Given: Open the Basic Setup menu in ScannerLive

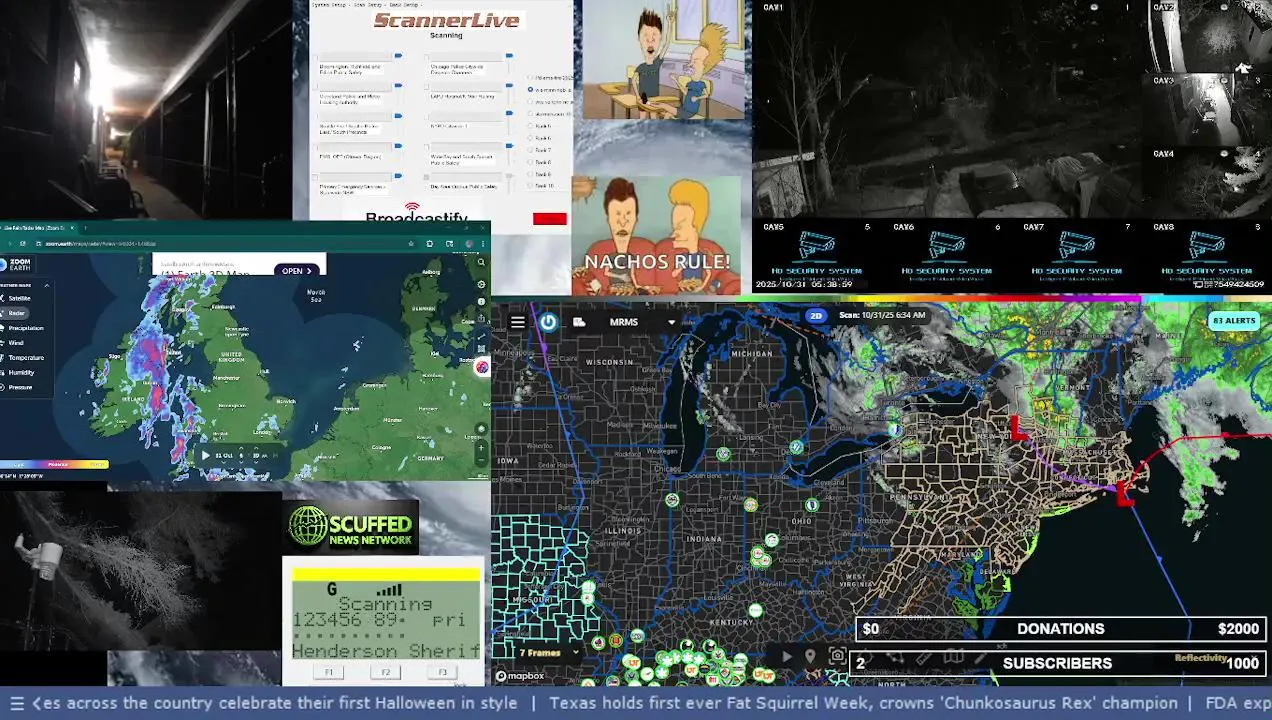Looking at the screenshot, I should 404,5.
